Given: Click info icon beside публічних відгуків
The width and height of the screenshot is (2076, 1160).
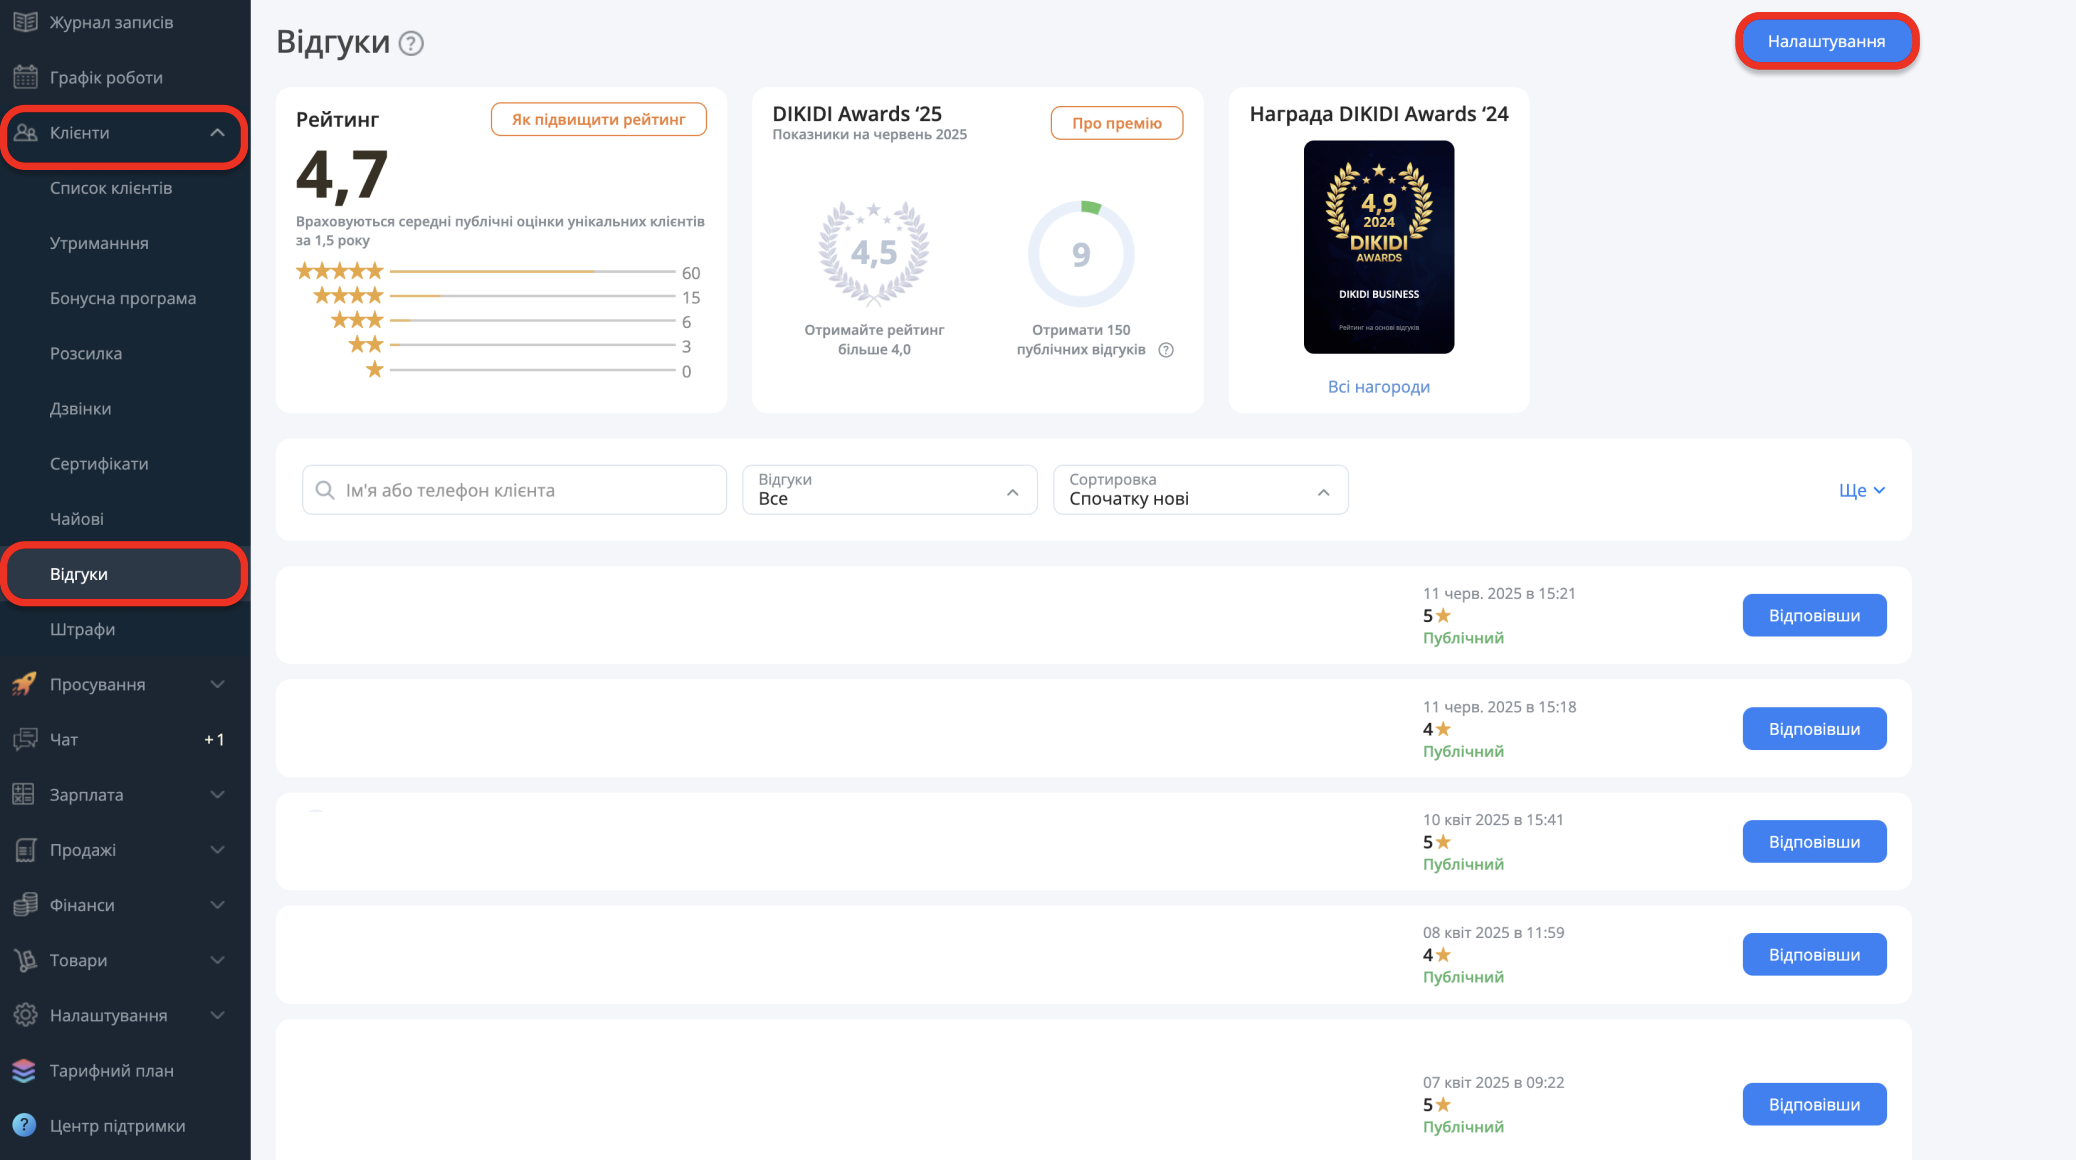Looking at the screenshot, I should [1165, 350].
